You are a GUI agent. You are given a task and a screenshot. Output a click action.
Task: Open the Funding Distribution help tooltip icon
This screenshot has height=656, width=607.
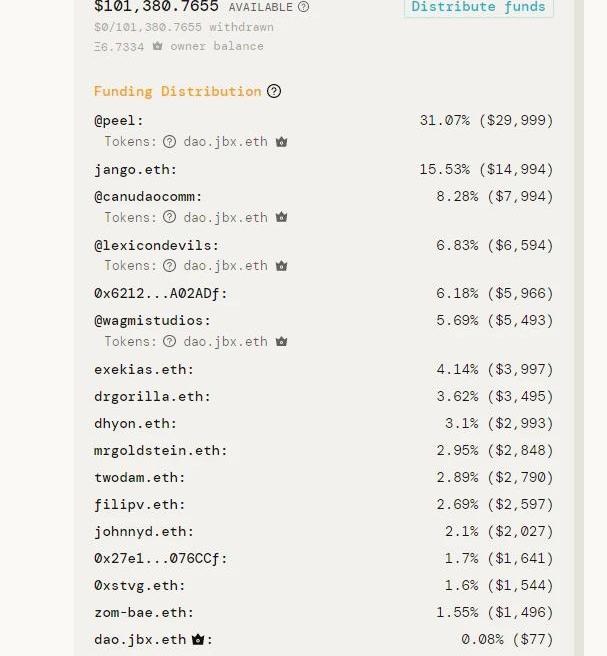(x=274, y=91)
